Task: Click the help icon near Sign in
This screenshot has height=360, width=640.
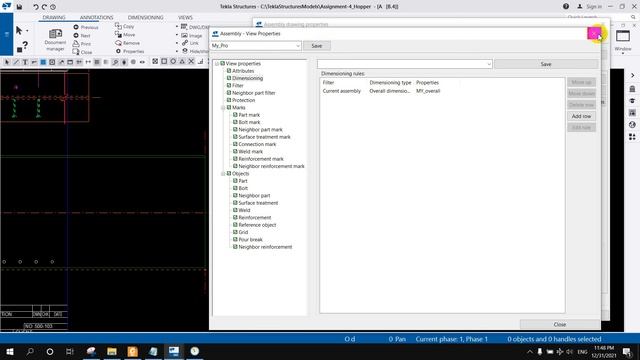Action: point(566,6)
